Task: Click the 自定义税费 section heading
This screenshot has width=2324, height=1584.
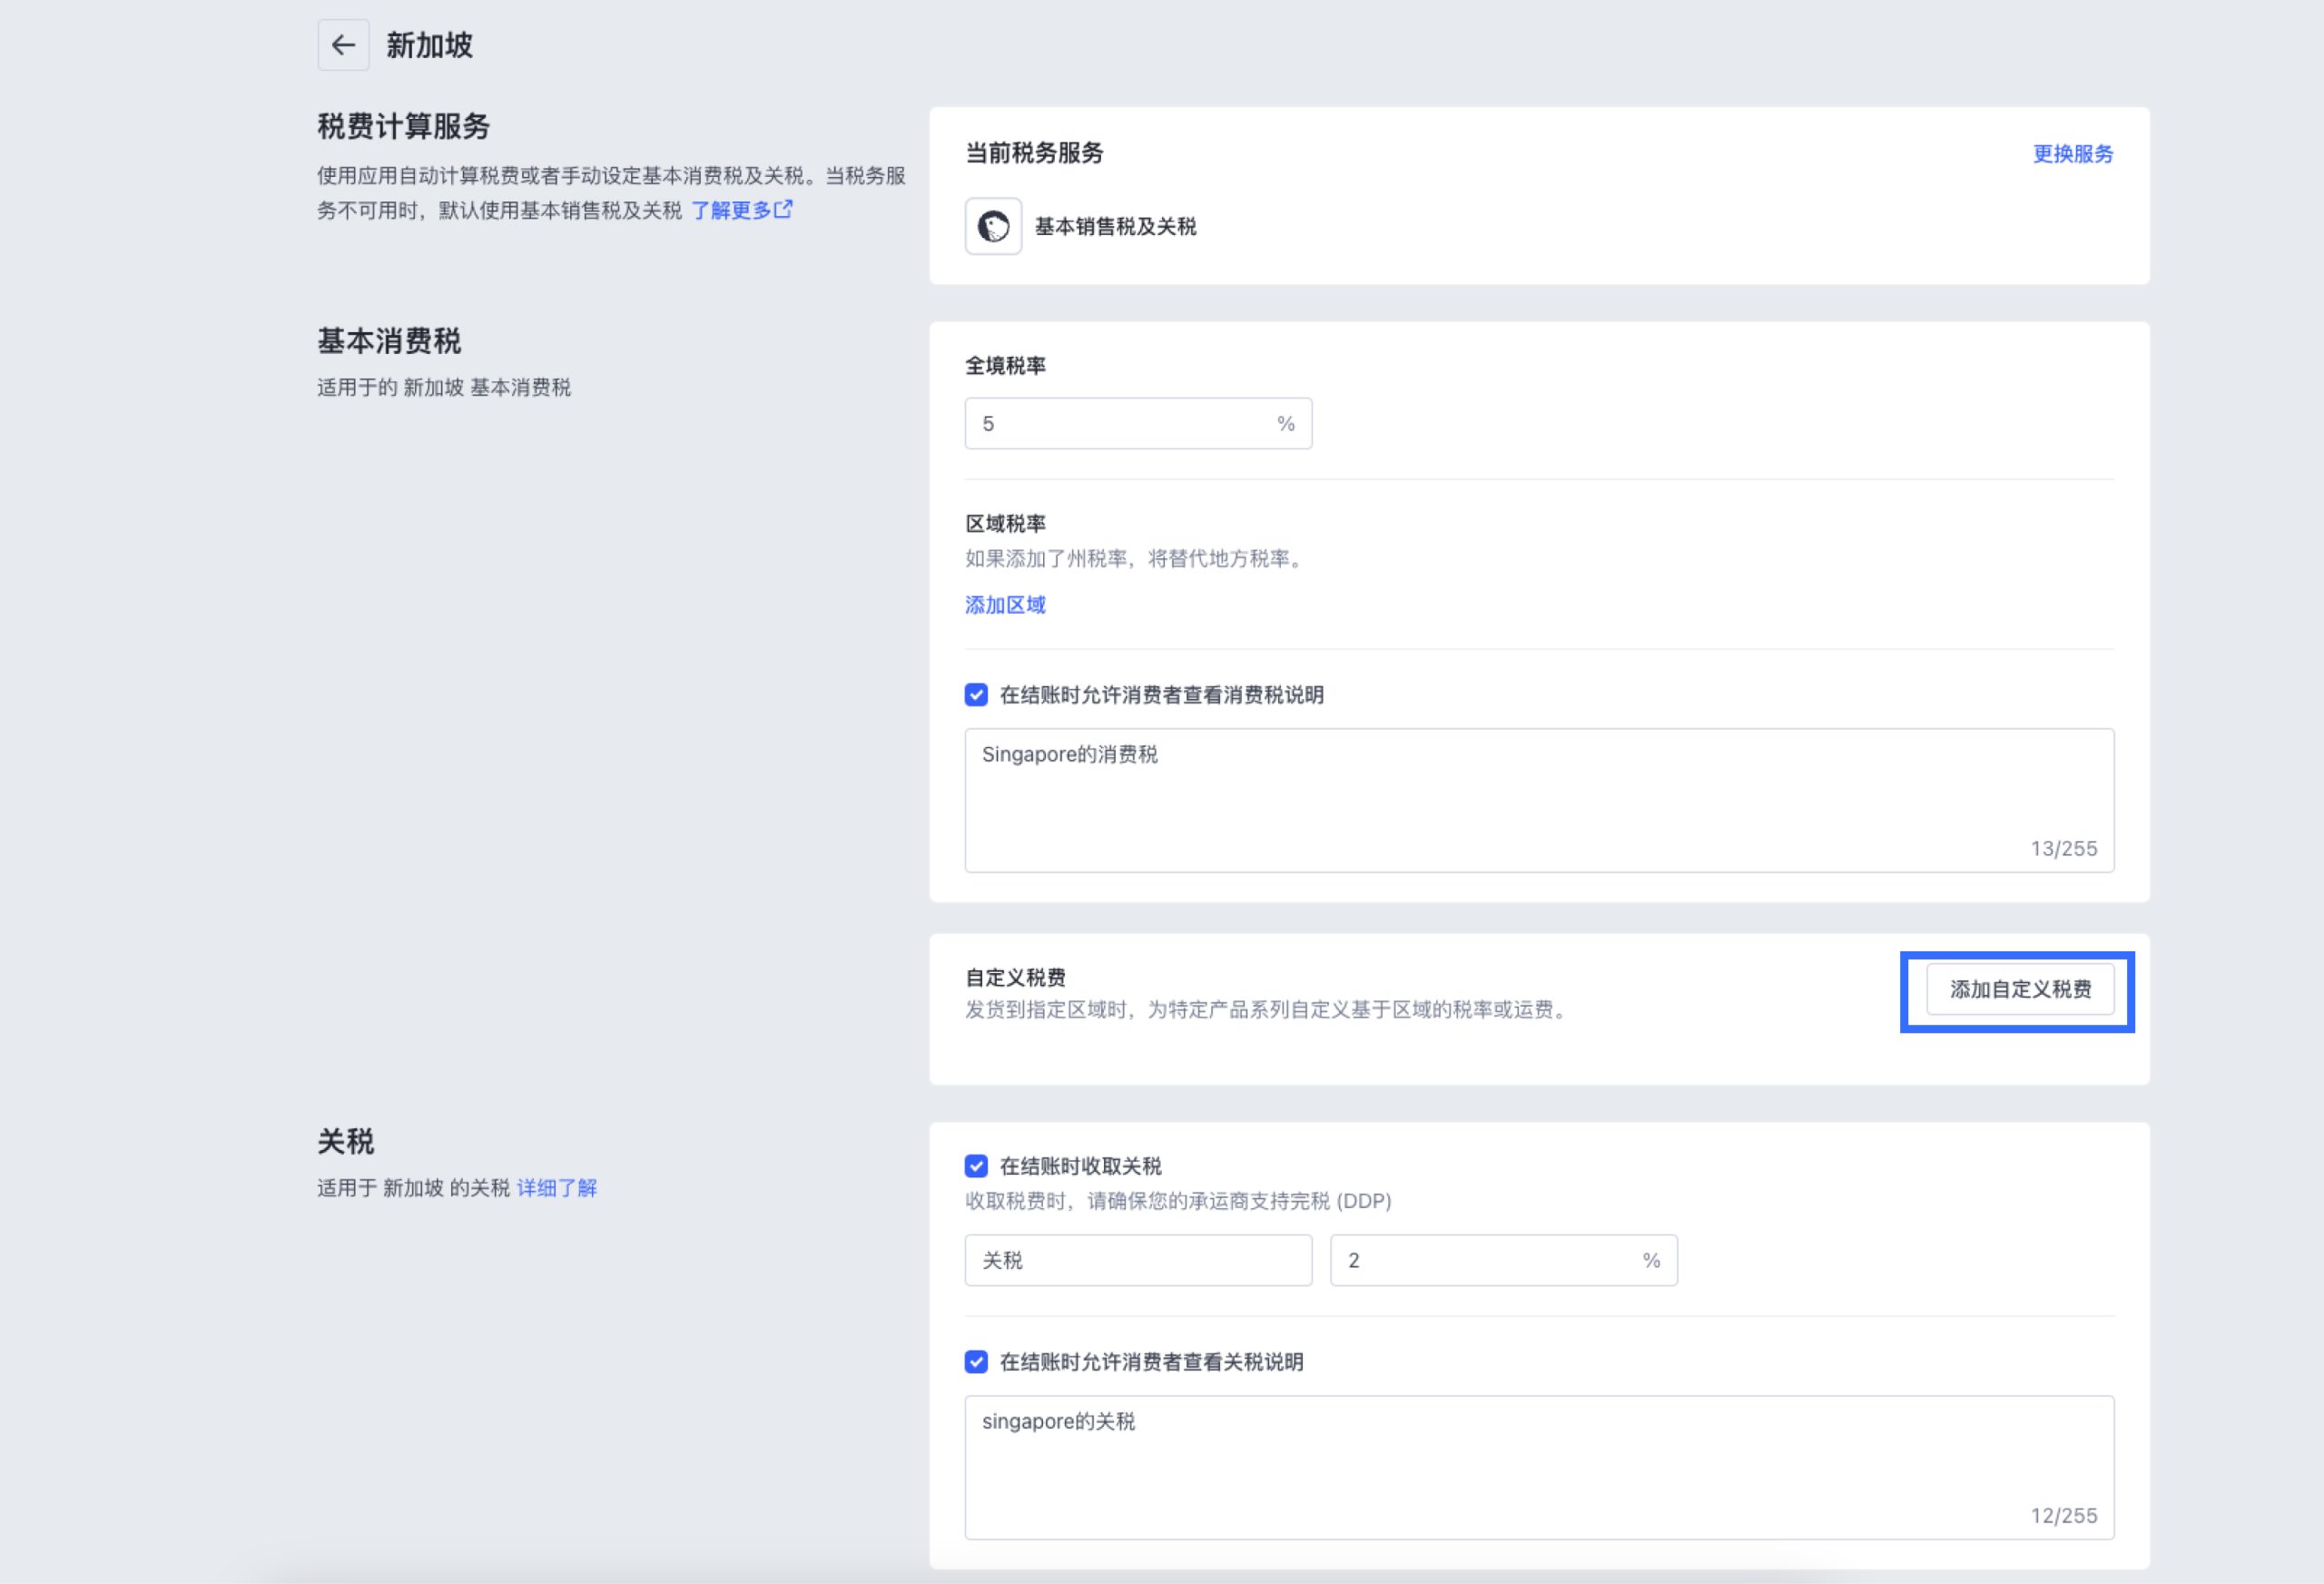Action: pyautogui.click(x=1014, y=977)
